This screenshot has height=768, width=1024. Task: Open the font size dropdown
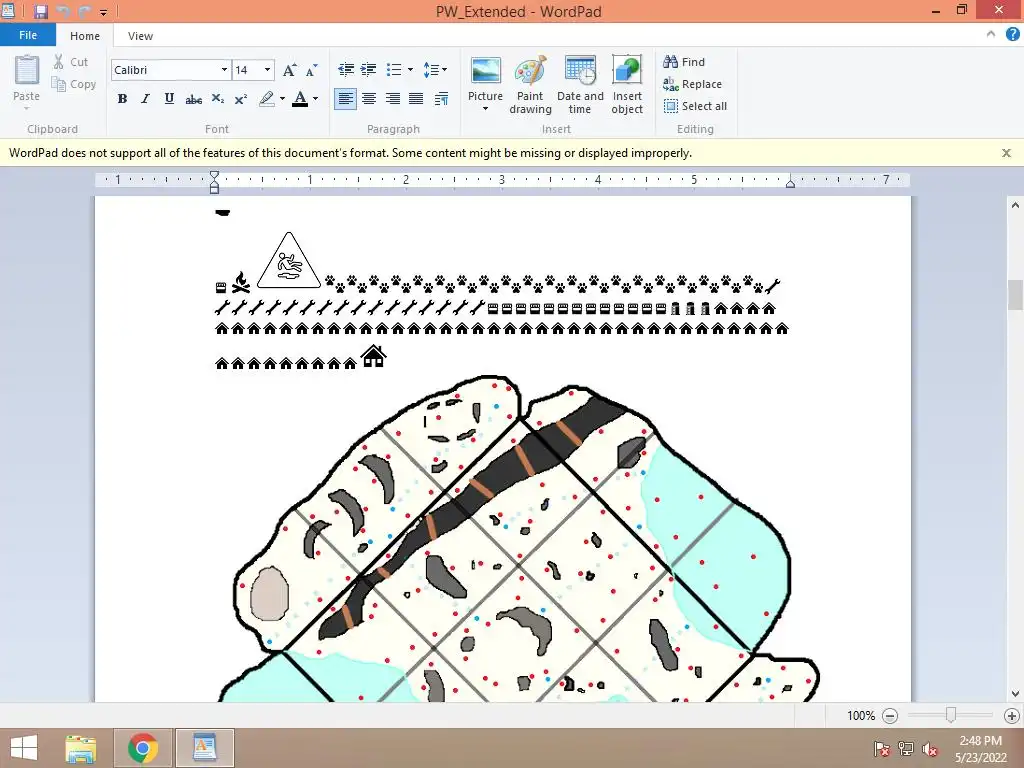[x=267, y=70]
